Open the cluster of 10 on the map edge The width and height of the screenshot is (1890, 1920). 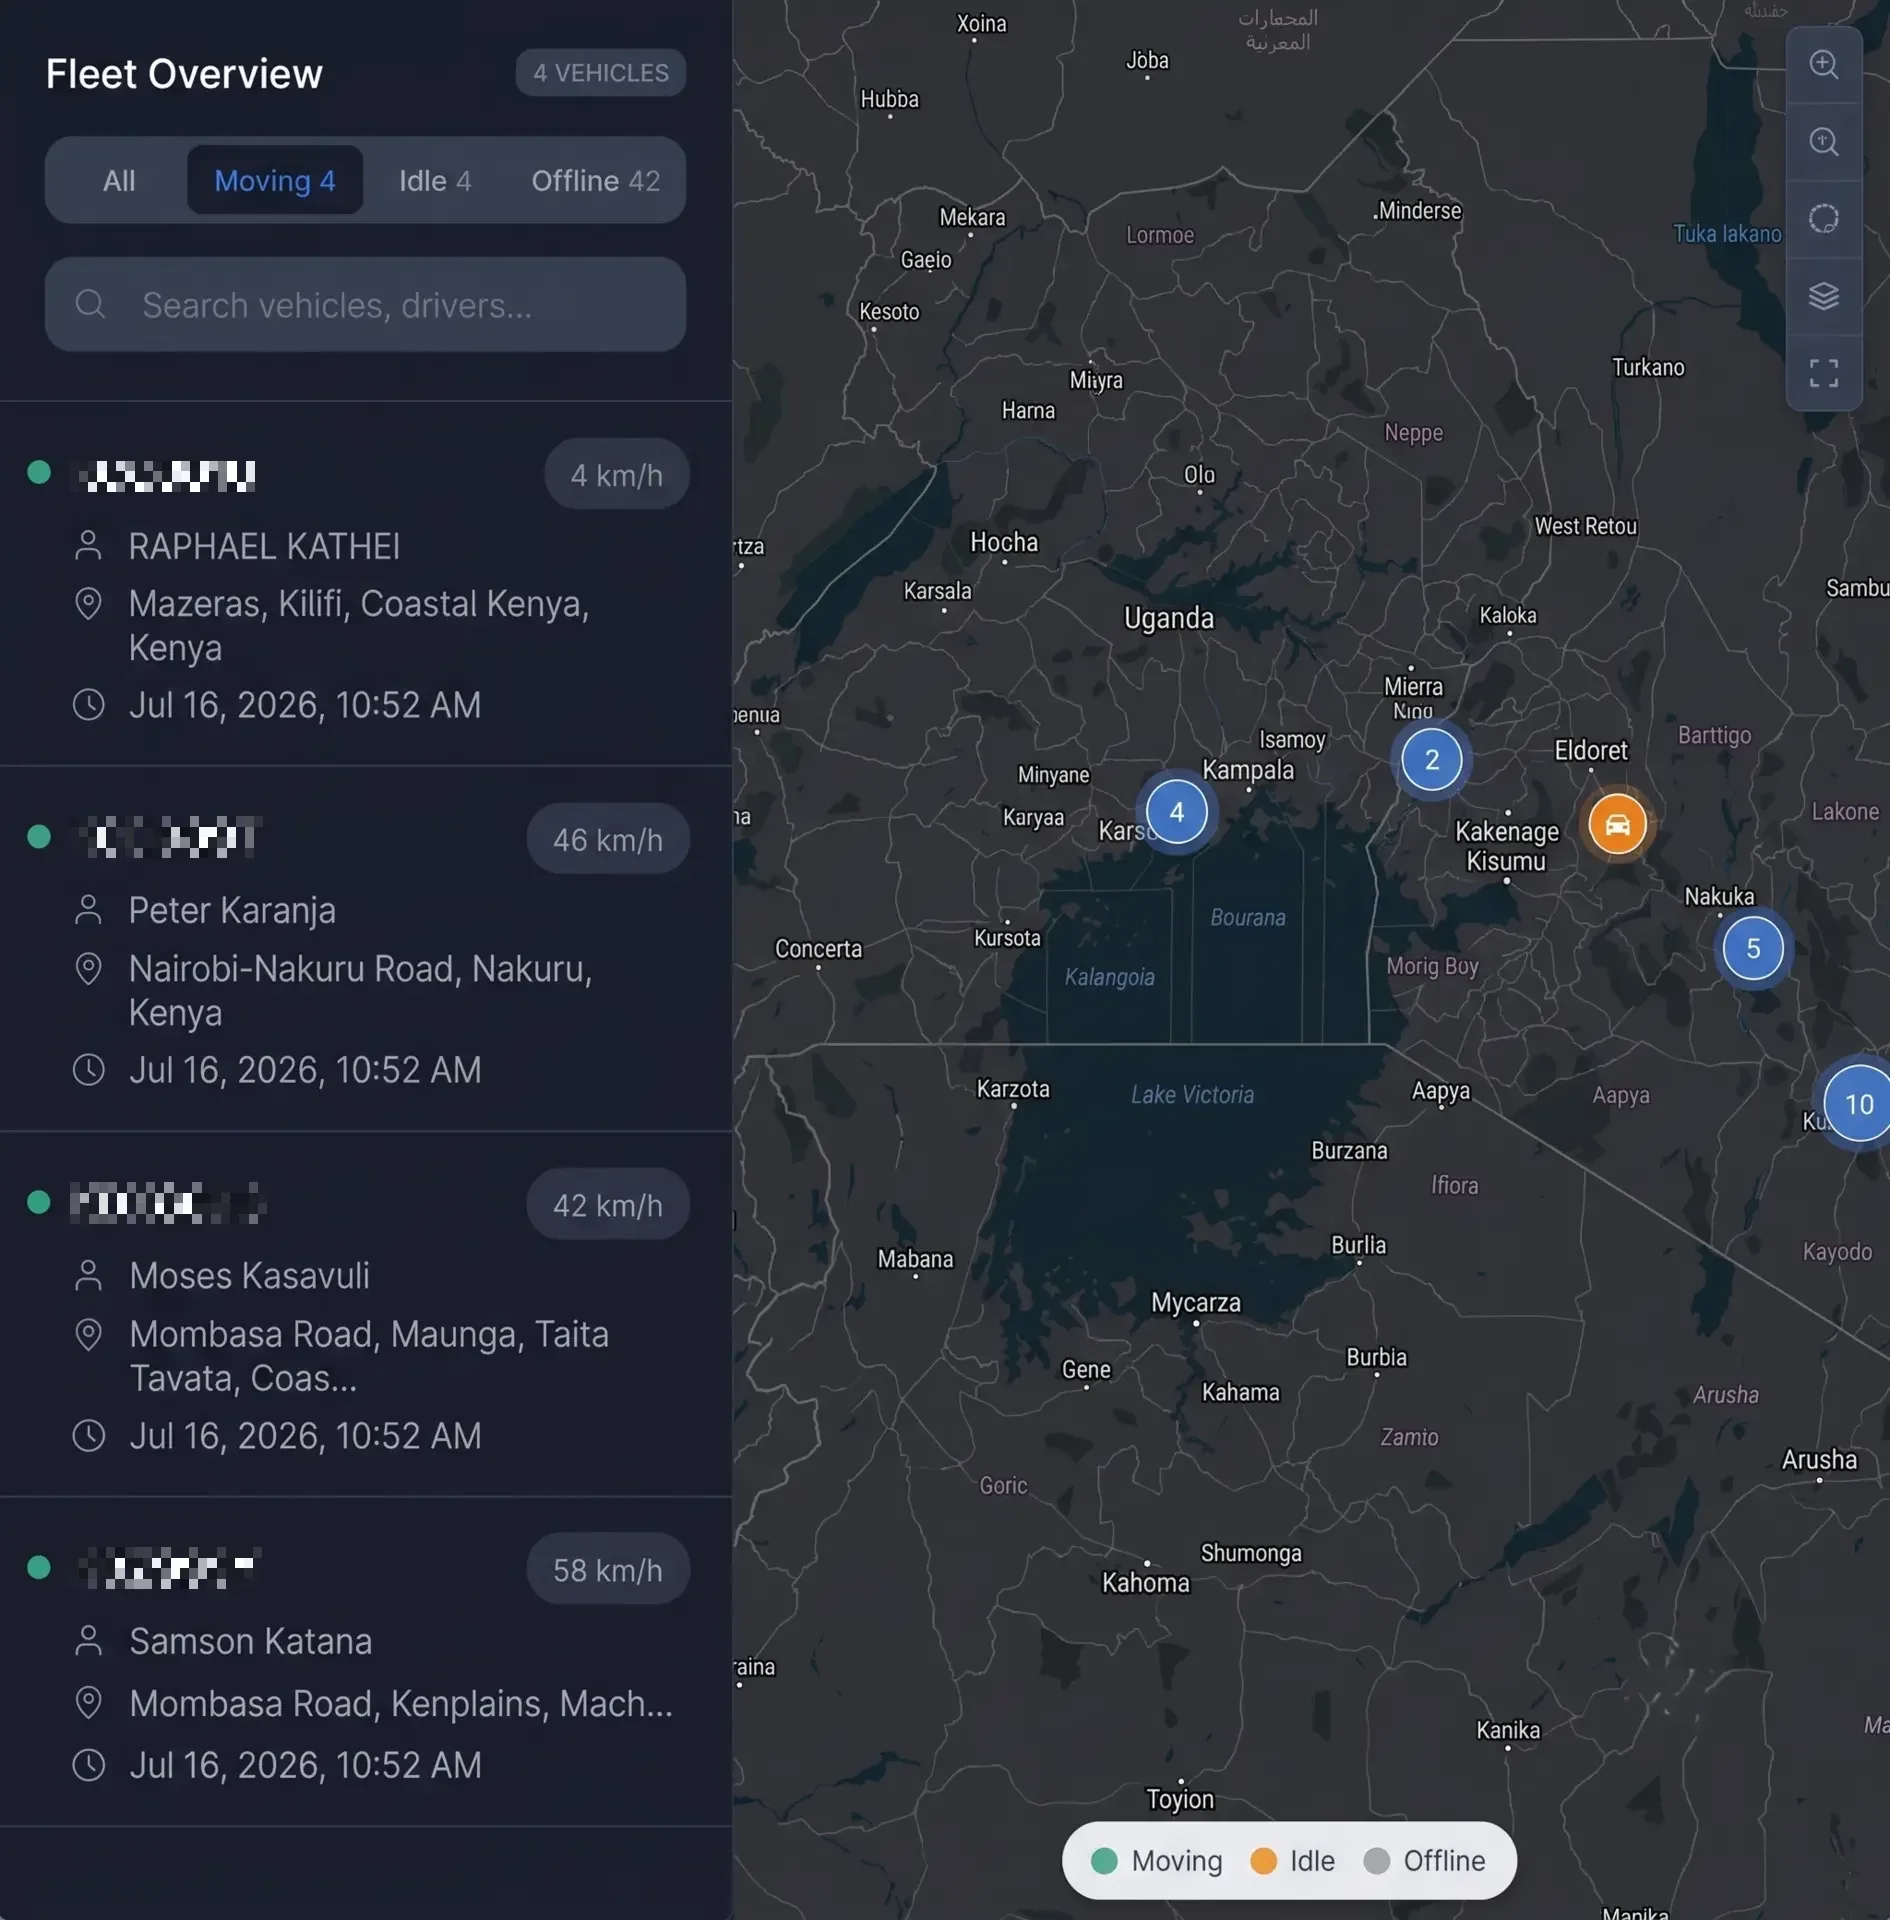(x=1858, y=1103)
